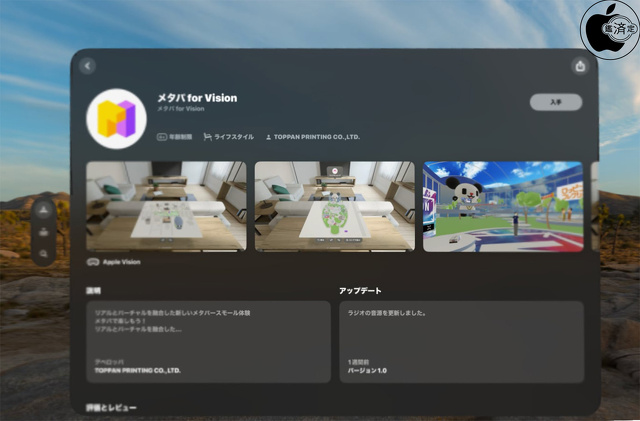640x421 pixels.
Task: Open first living room screenshot
Action: (x=166, y=206)
